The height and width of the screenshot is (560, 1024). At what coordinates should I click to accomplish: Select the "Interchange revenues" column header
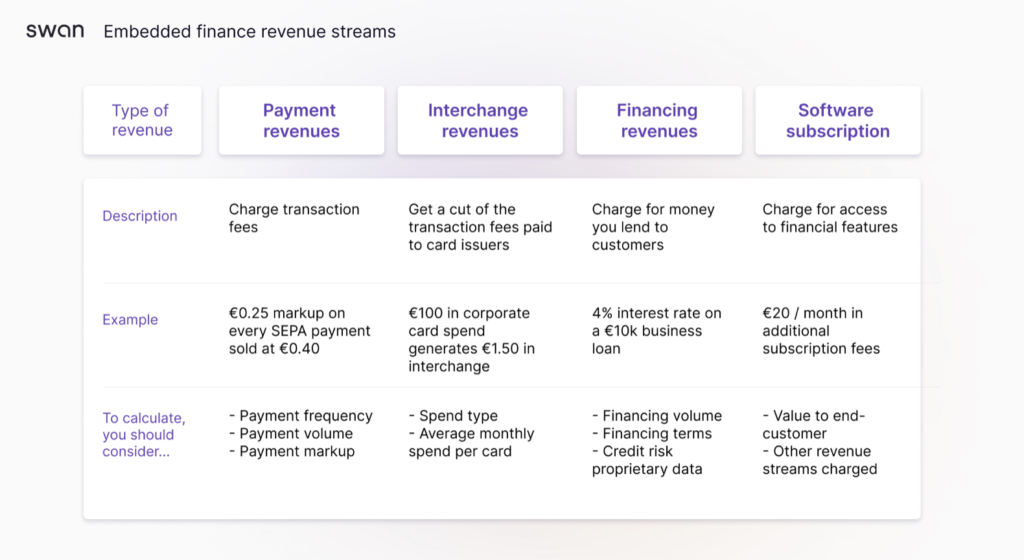[x=479, y=120]
